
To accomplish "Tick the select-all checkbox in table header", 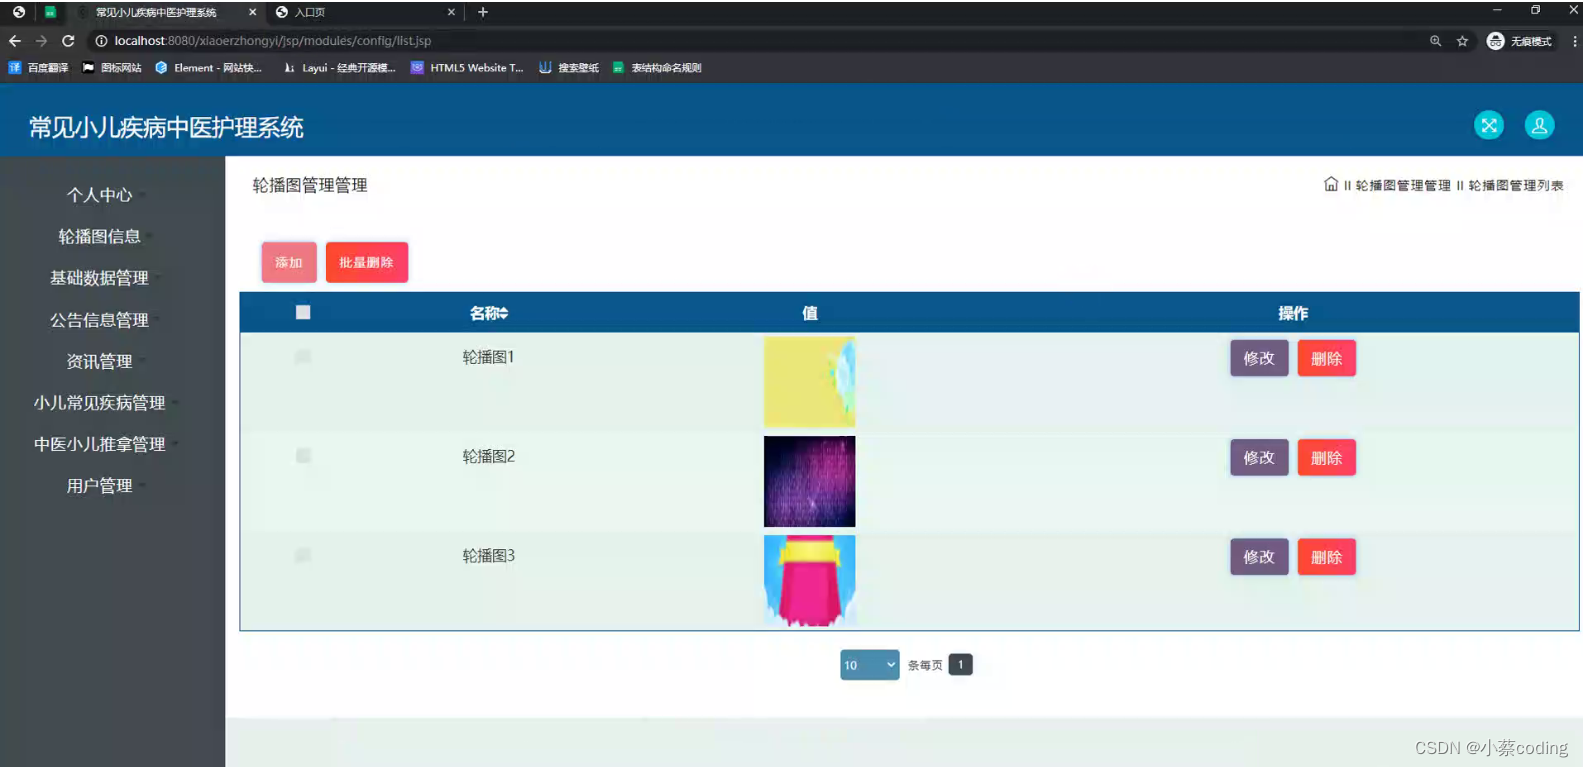I will point(303,312).
